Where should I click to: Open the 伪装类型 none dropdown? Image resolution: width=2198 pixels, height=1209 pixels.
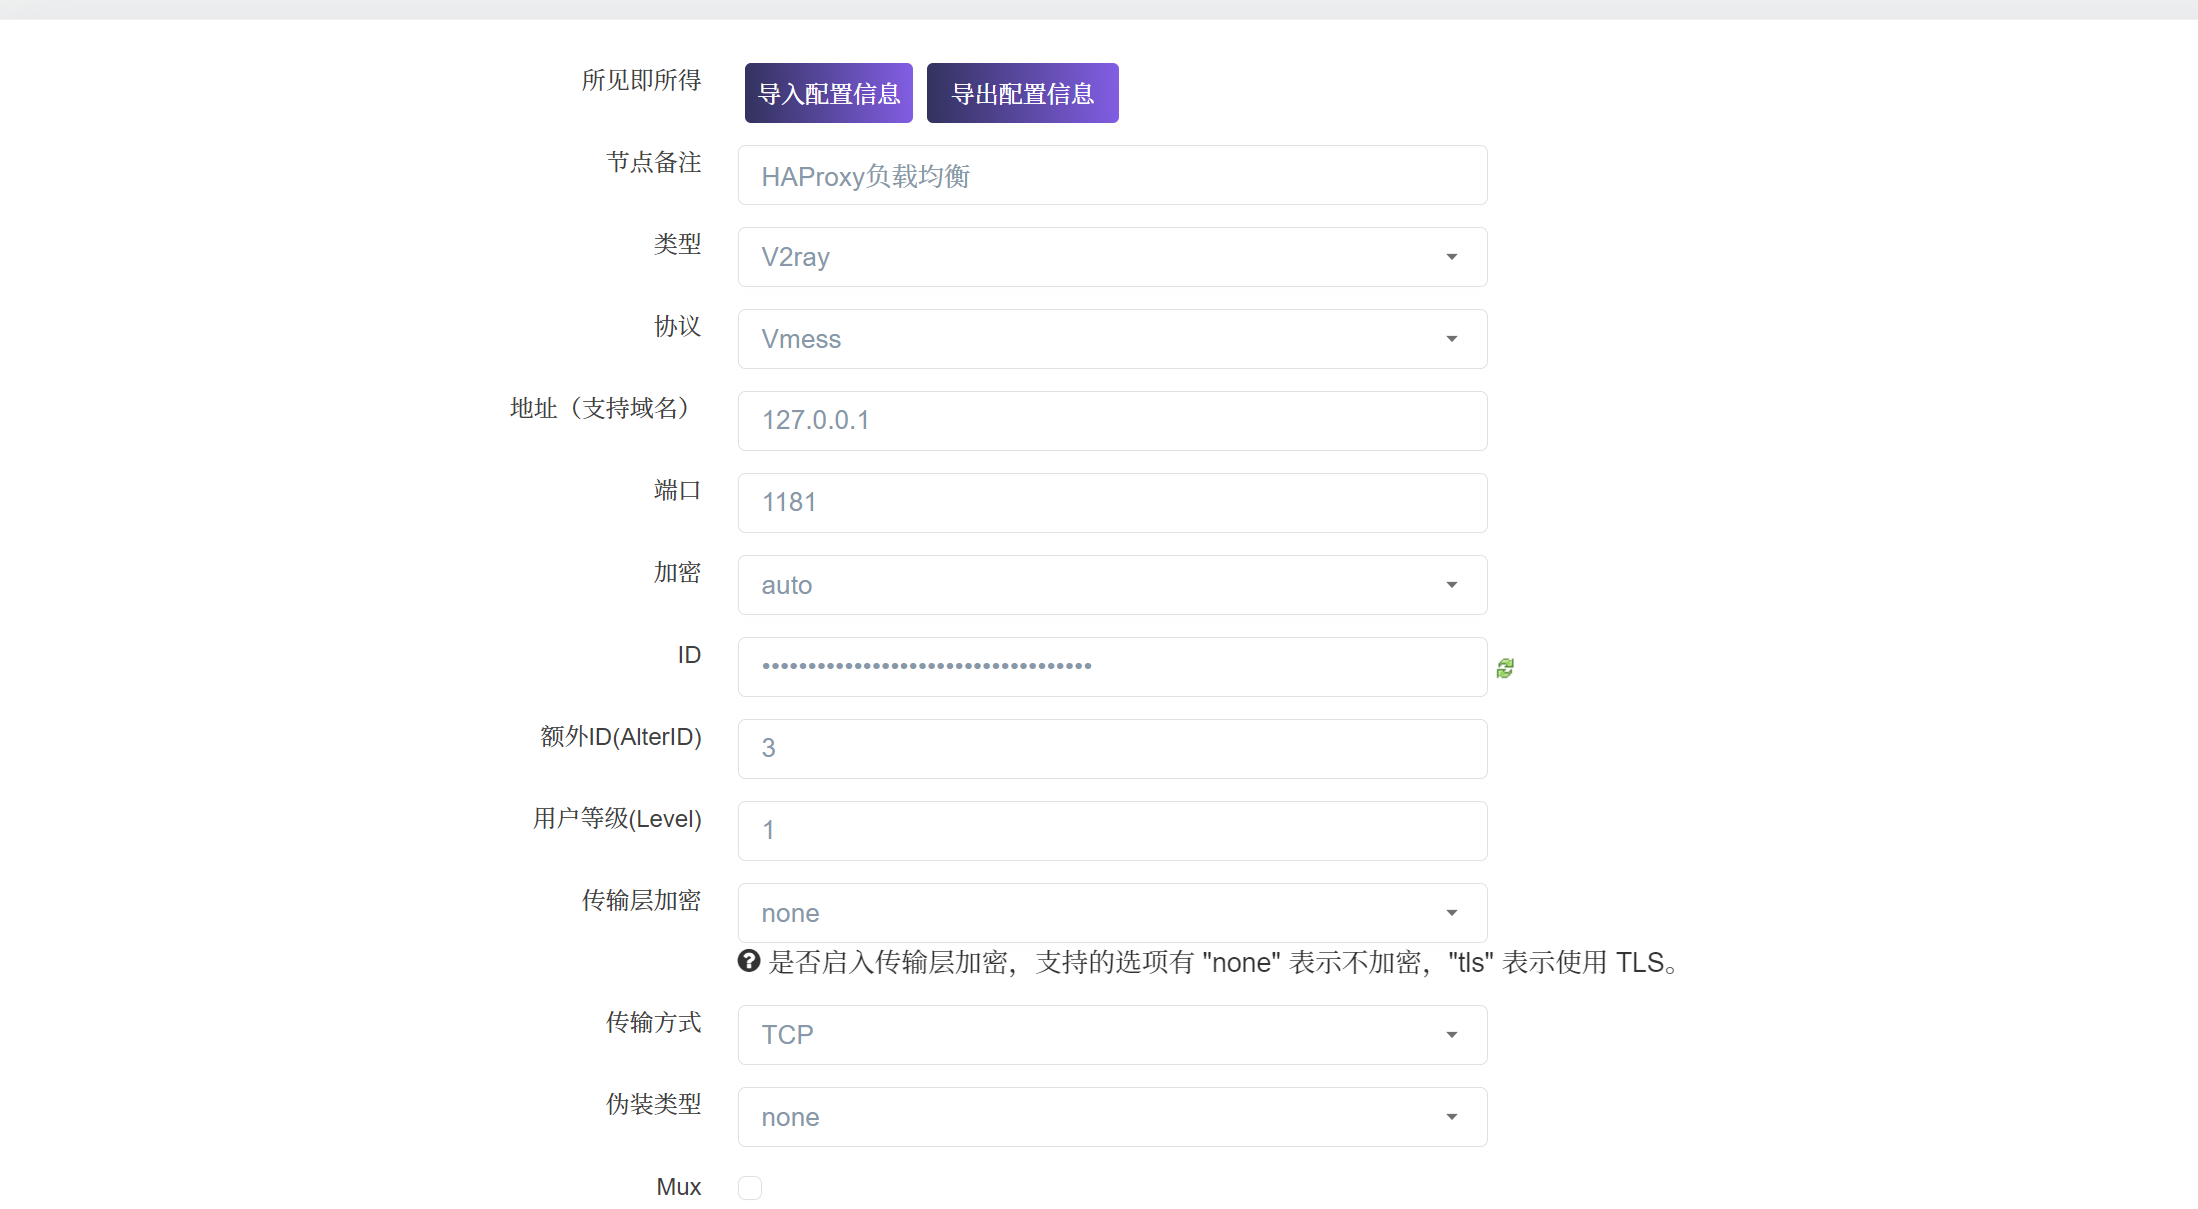pyautogui.click(x=1112, y=1117)
